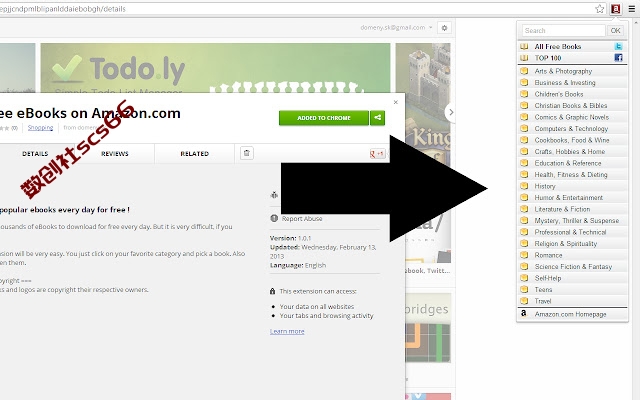The height and width of the screenshot is (400, 640).
Task: Click the bookmark star icon in address bar
Action: [x=600, y=9]
